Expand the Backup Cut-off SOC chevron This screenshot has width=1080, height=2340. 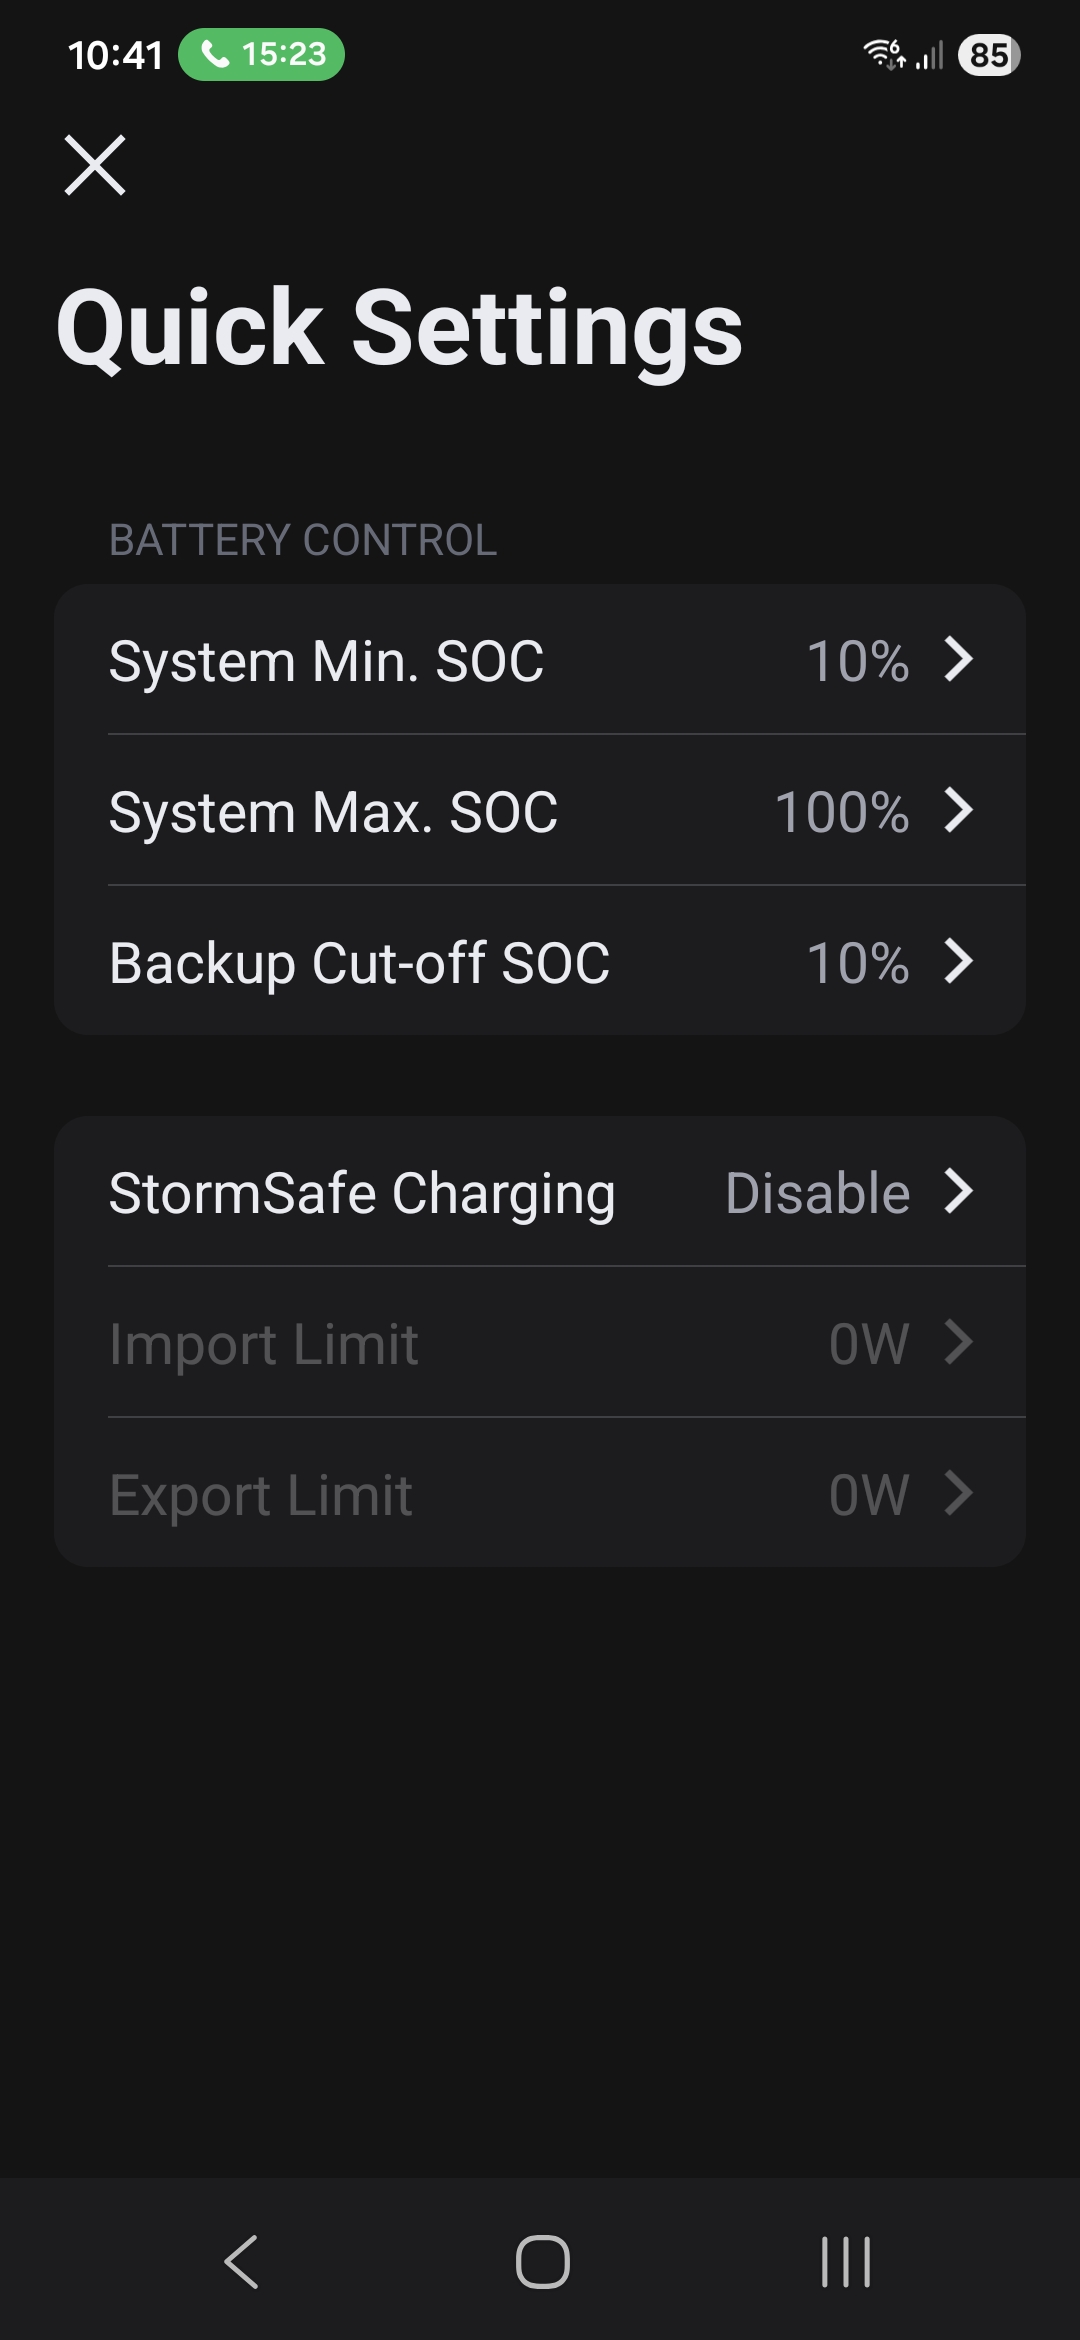click(958, 961)
